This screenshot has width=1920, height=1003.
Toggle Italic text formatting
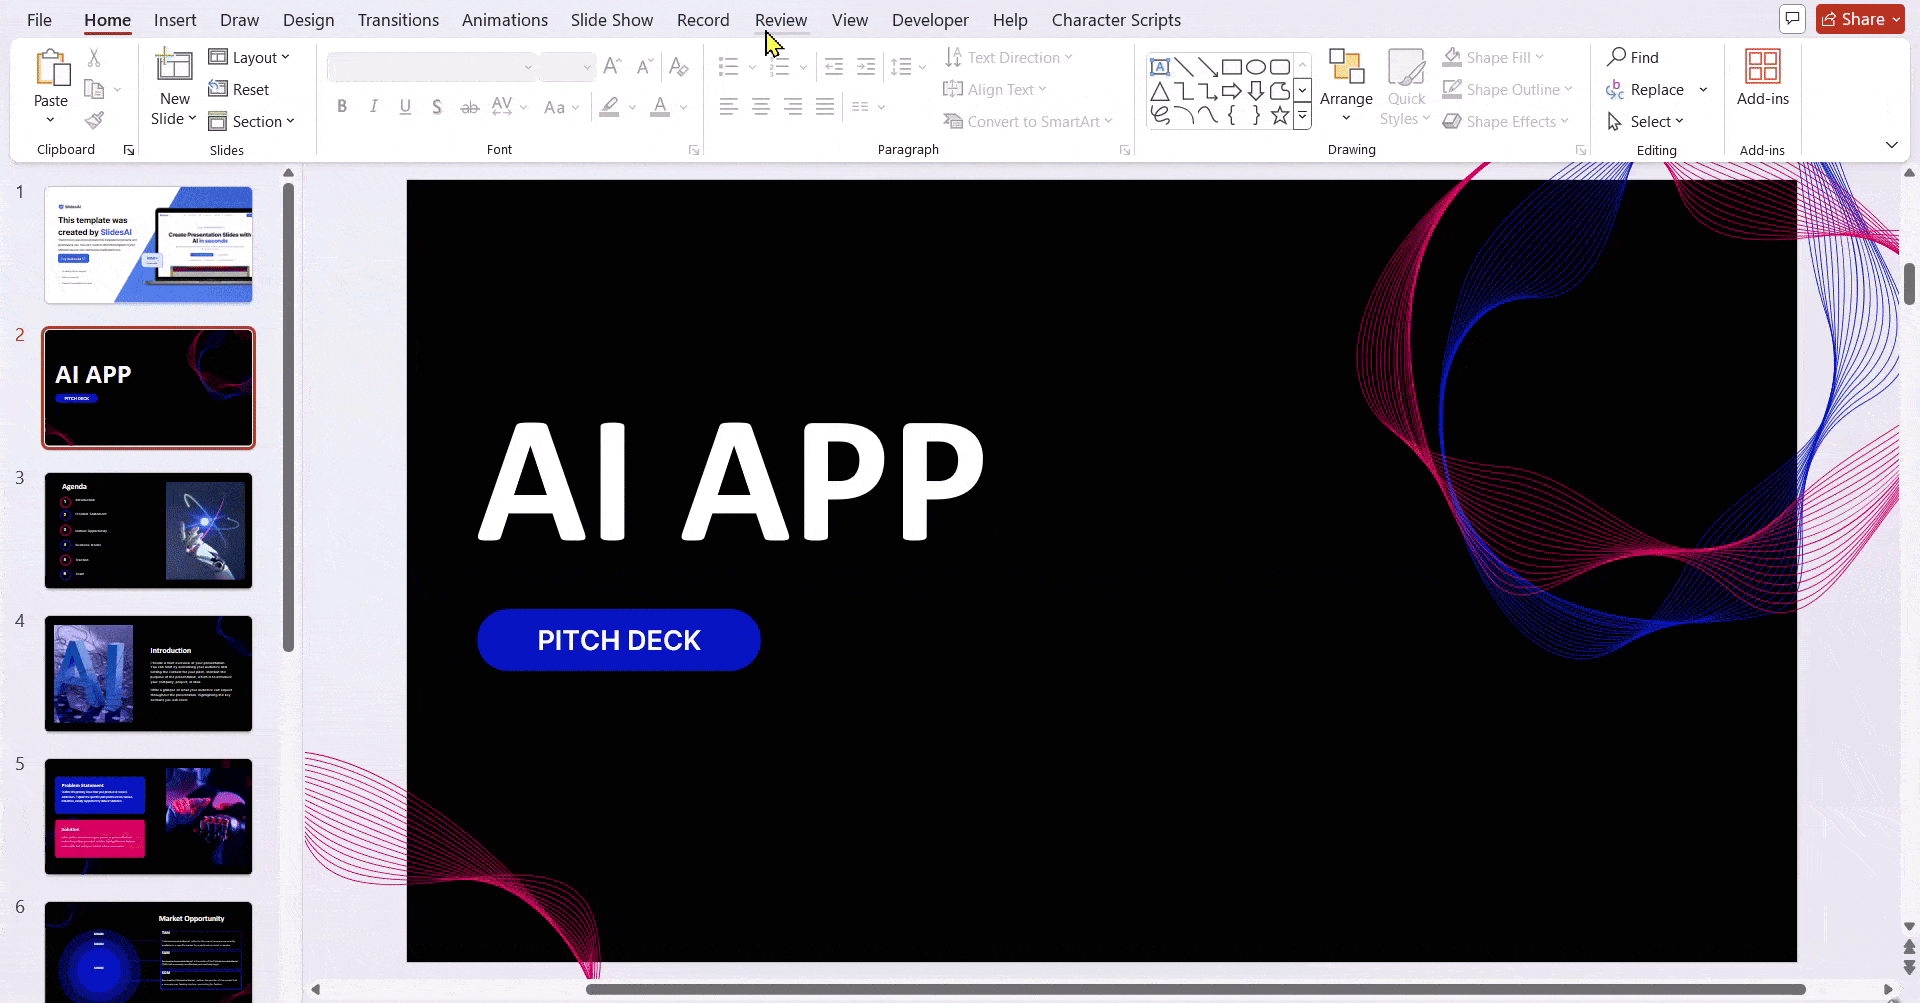coord(373,107)
